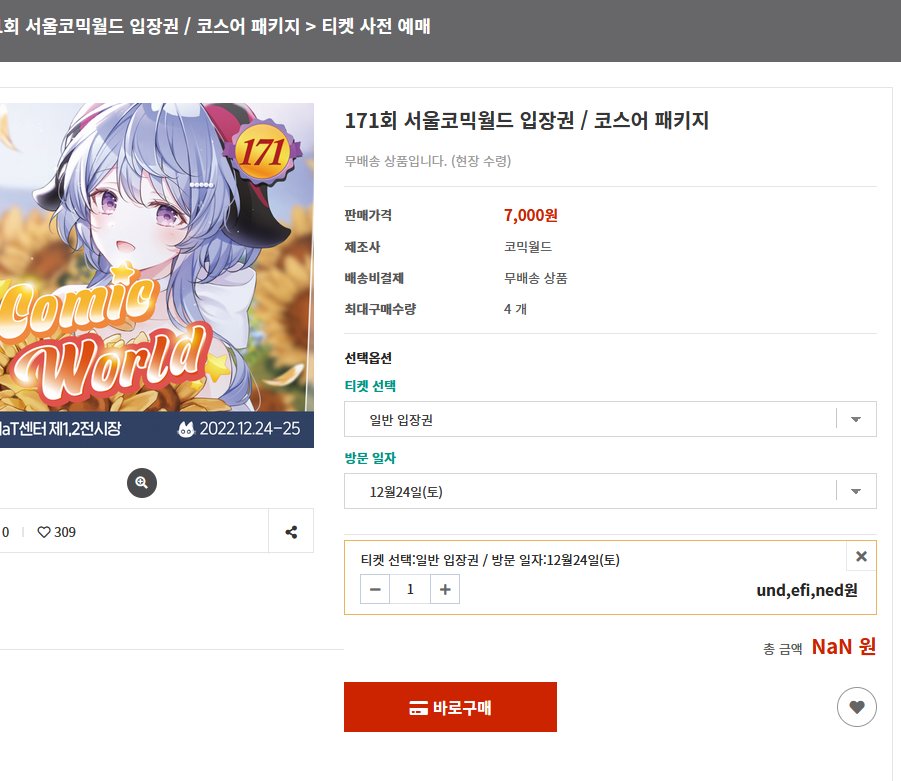The image size is (901, 781).
Task: Decrease ticket quantity with the minus button
Action: click(375, 590)
